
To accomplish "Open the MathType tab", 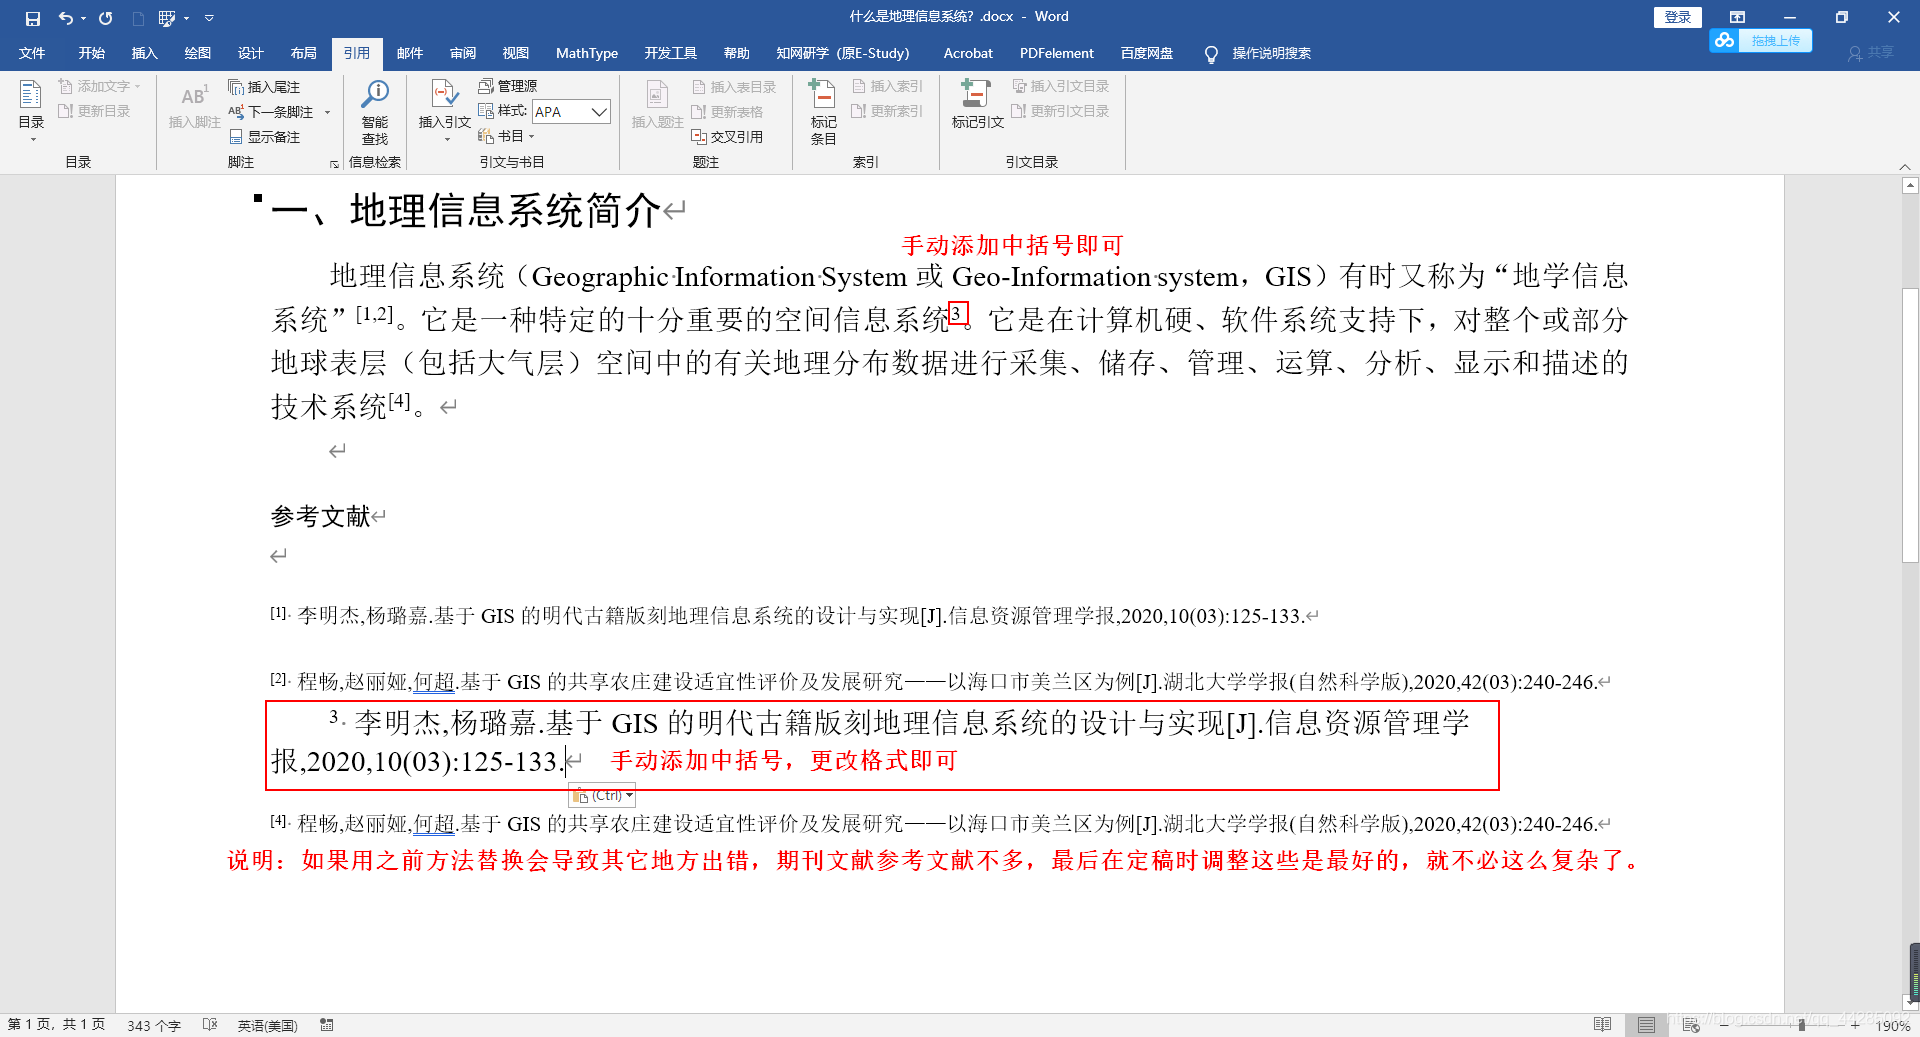I will (x=587, y=53).
